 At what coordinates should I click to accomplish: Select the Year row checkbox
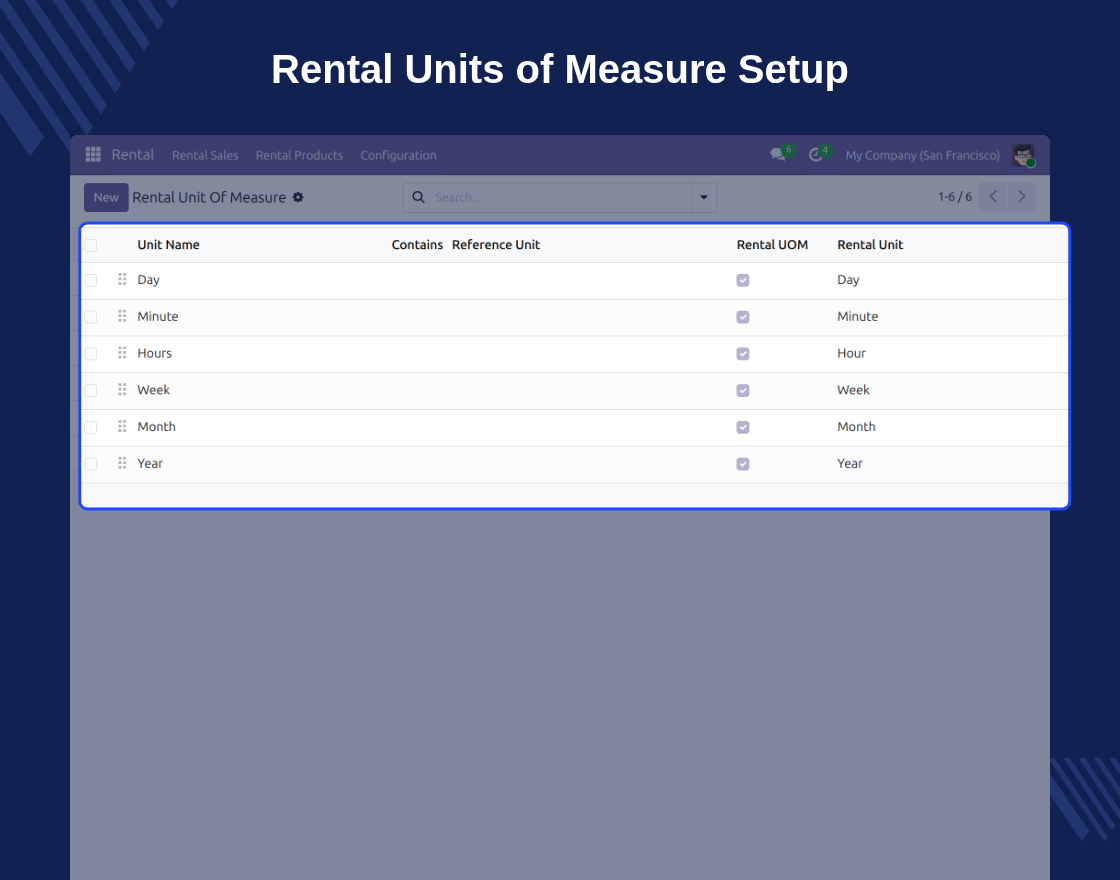[x=91, y=464]
